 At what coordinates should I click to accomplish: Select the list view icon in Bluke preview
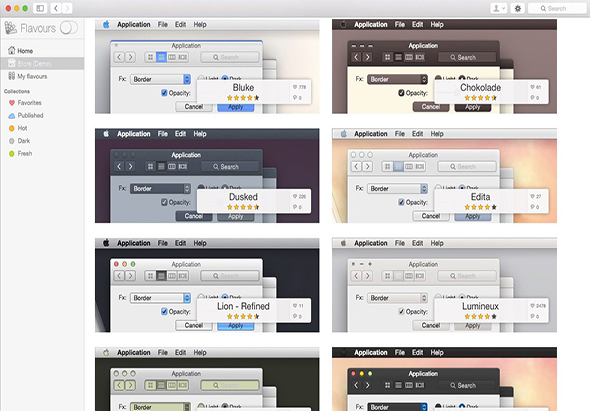161,57
